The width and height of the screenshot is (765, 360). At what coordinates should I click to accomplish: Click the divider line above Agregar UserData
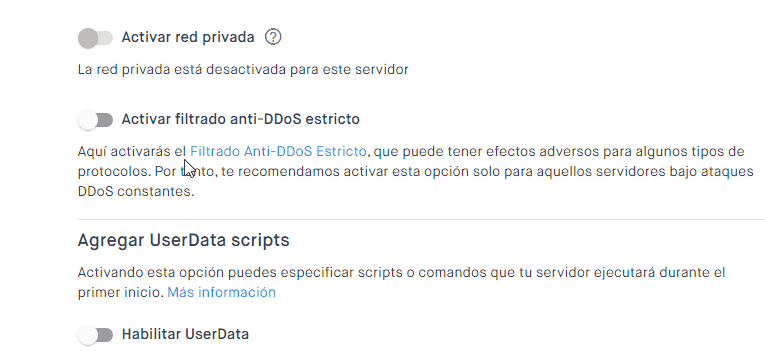pos(421,220)
